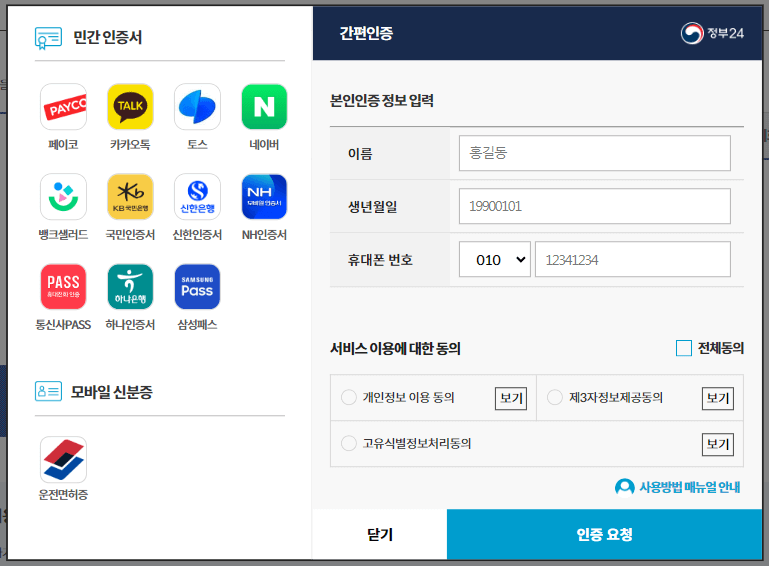Click the 신한인증서 label
The image size is (769, 566).
pos(197,235)
